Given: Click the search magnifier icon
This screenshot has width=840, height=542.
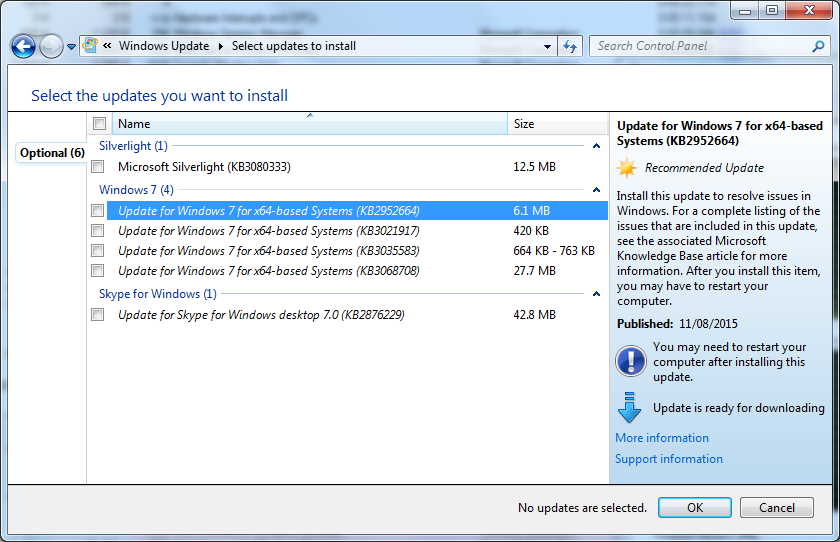Looking at the screenshot, I should pos(818,47).
